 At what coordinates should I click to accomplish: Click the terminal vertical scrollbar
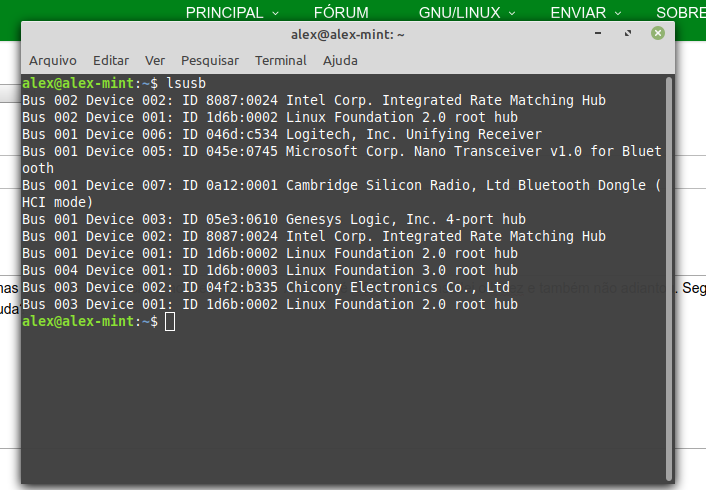669,279
